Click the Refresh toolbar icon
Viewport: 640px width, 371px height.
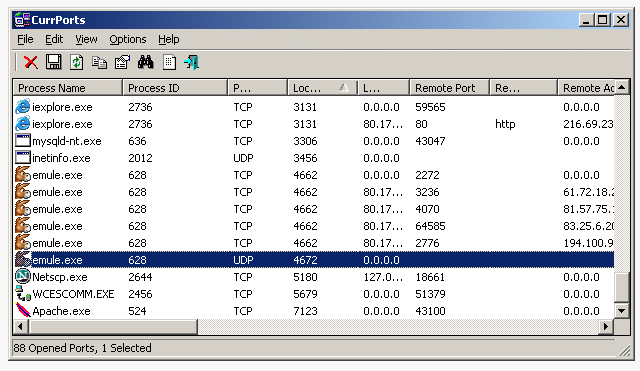[76, 62]
